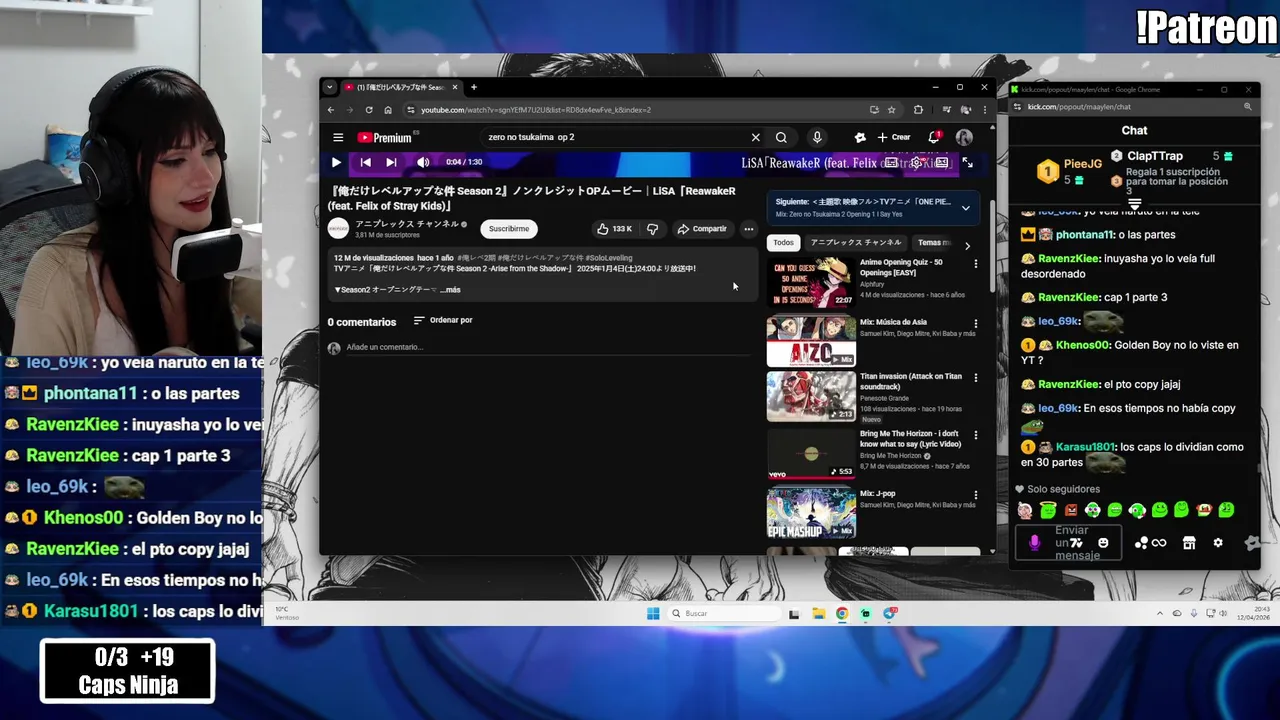Show hidden system tray icons
This screenshot has height=720, width=1280.
[1160, 613]
